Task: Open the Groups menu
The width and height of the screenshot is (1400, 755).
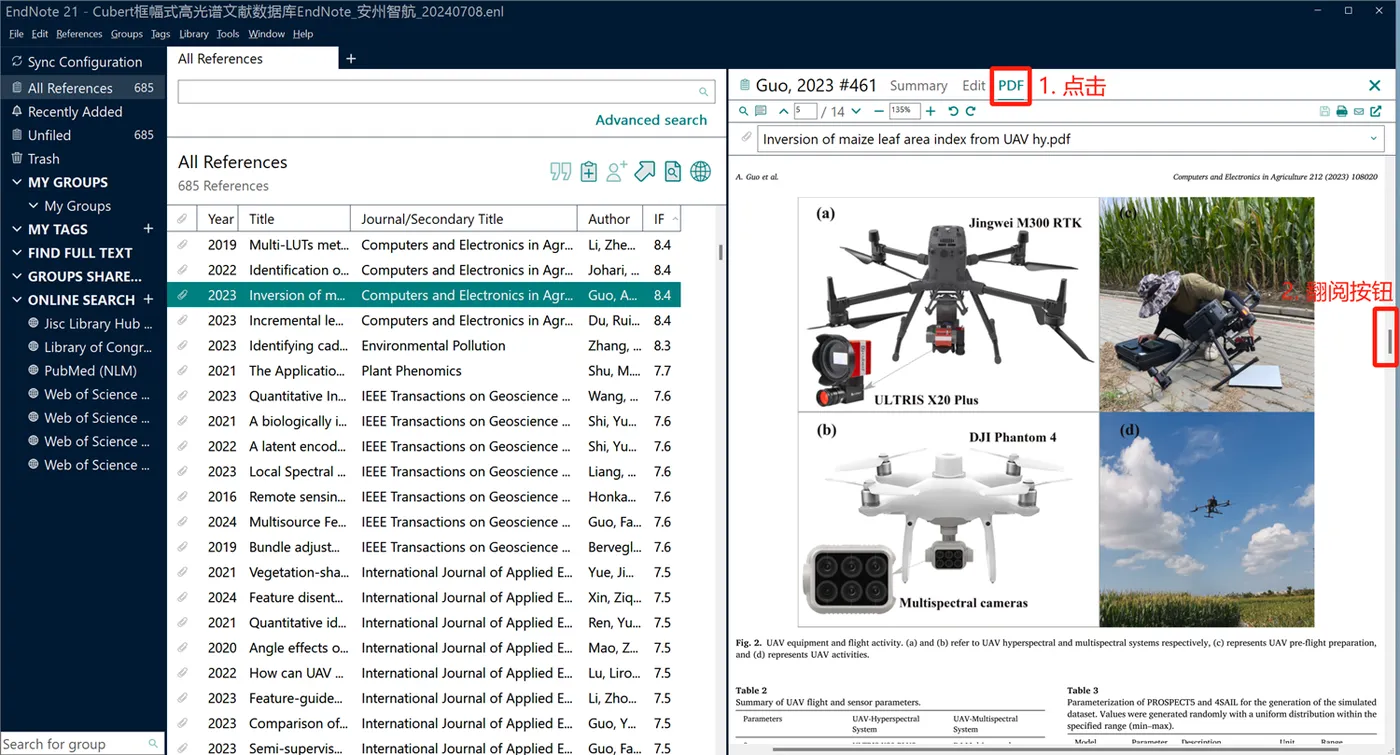Action: point(127,34)
